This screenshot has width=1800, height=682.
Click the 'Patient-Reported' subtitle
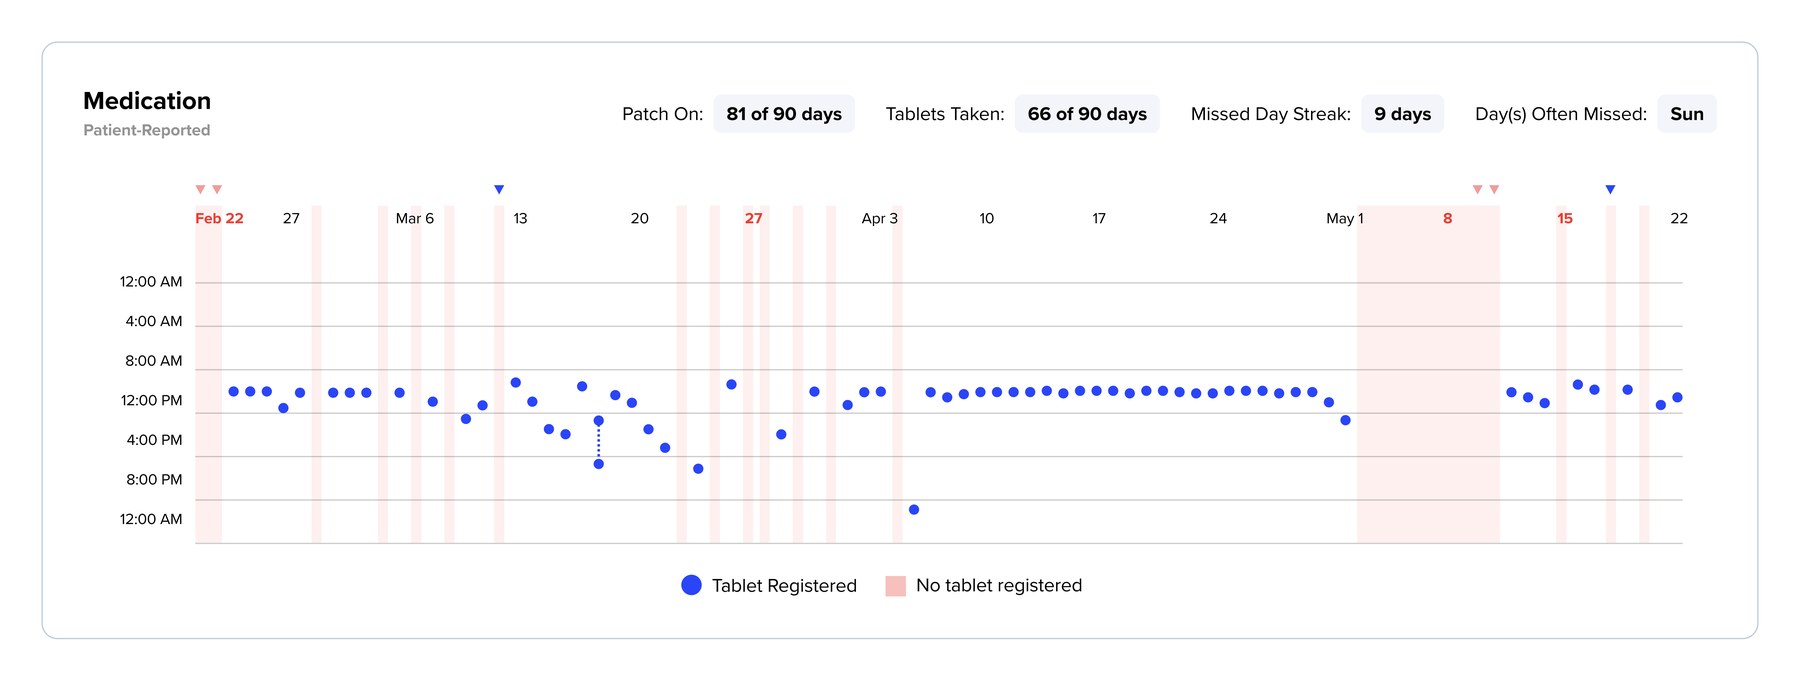pos(147,130)
